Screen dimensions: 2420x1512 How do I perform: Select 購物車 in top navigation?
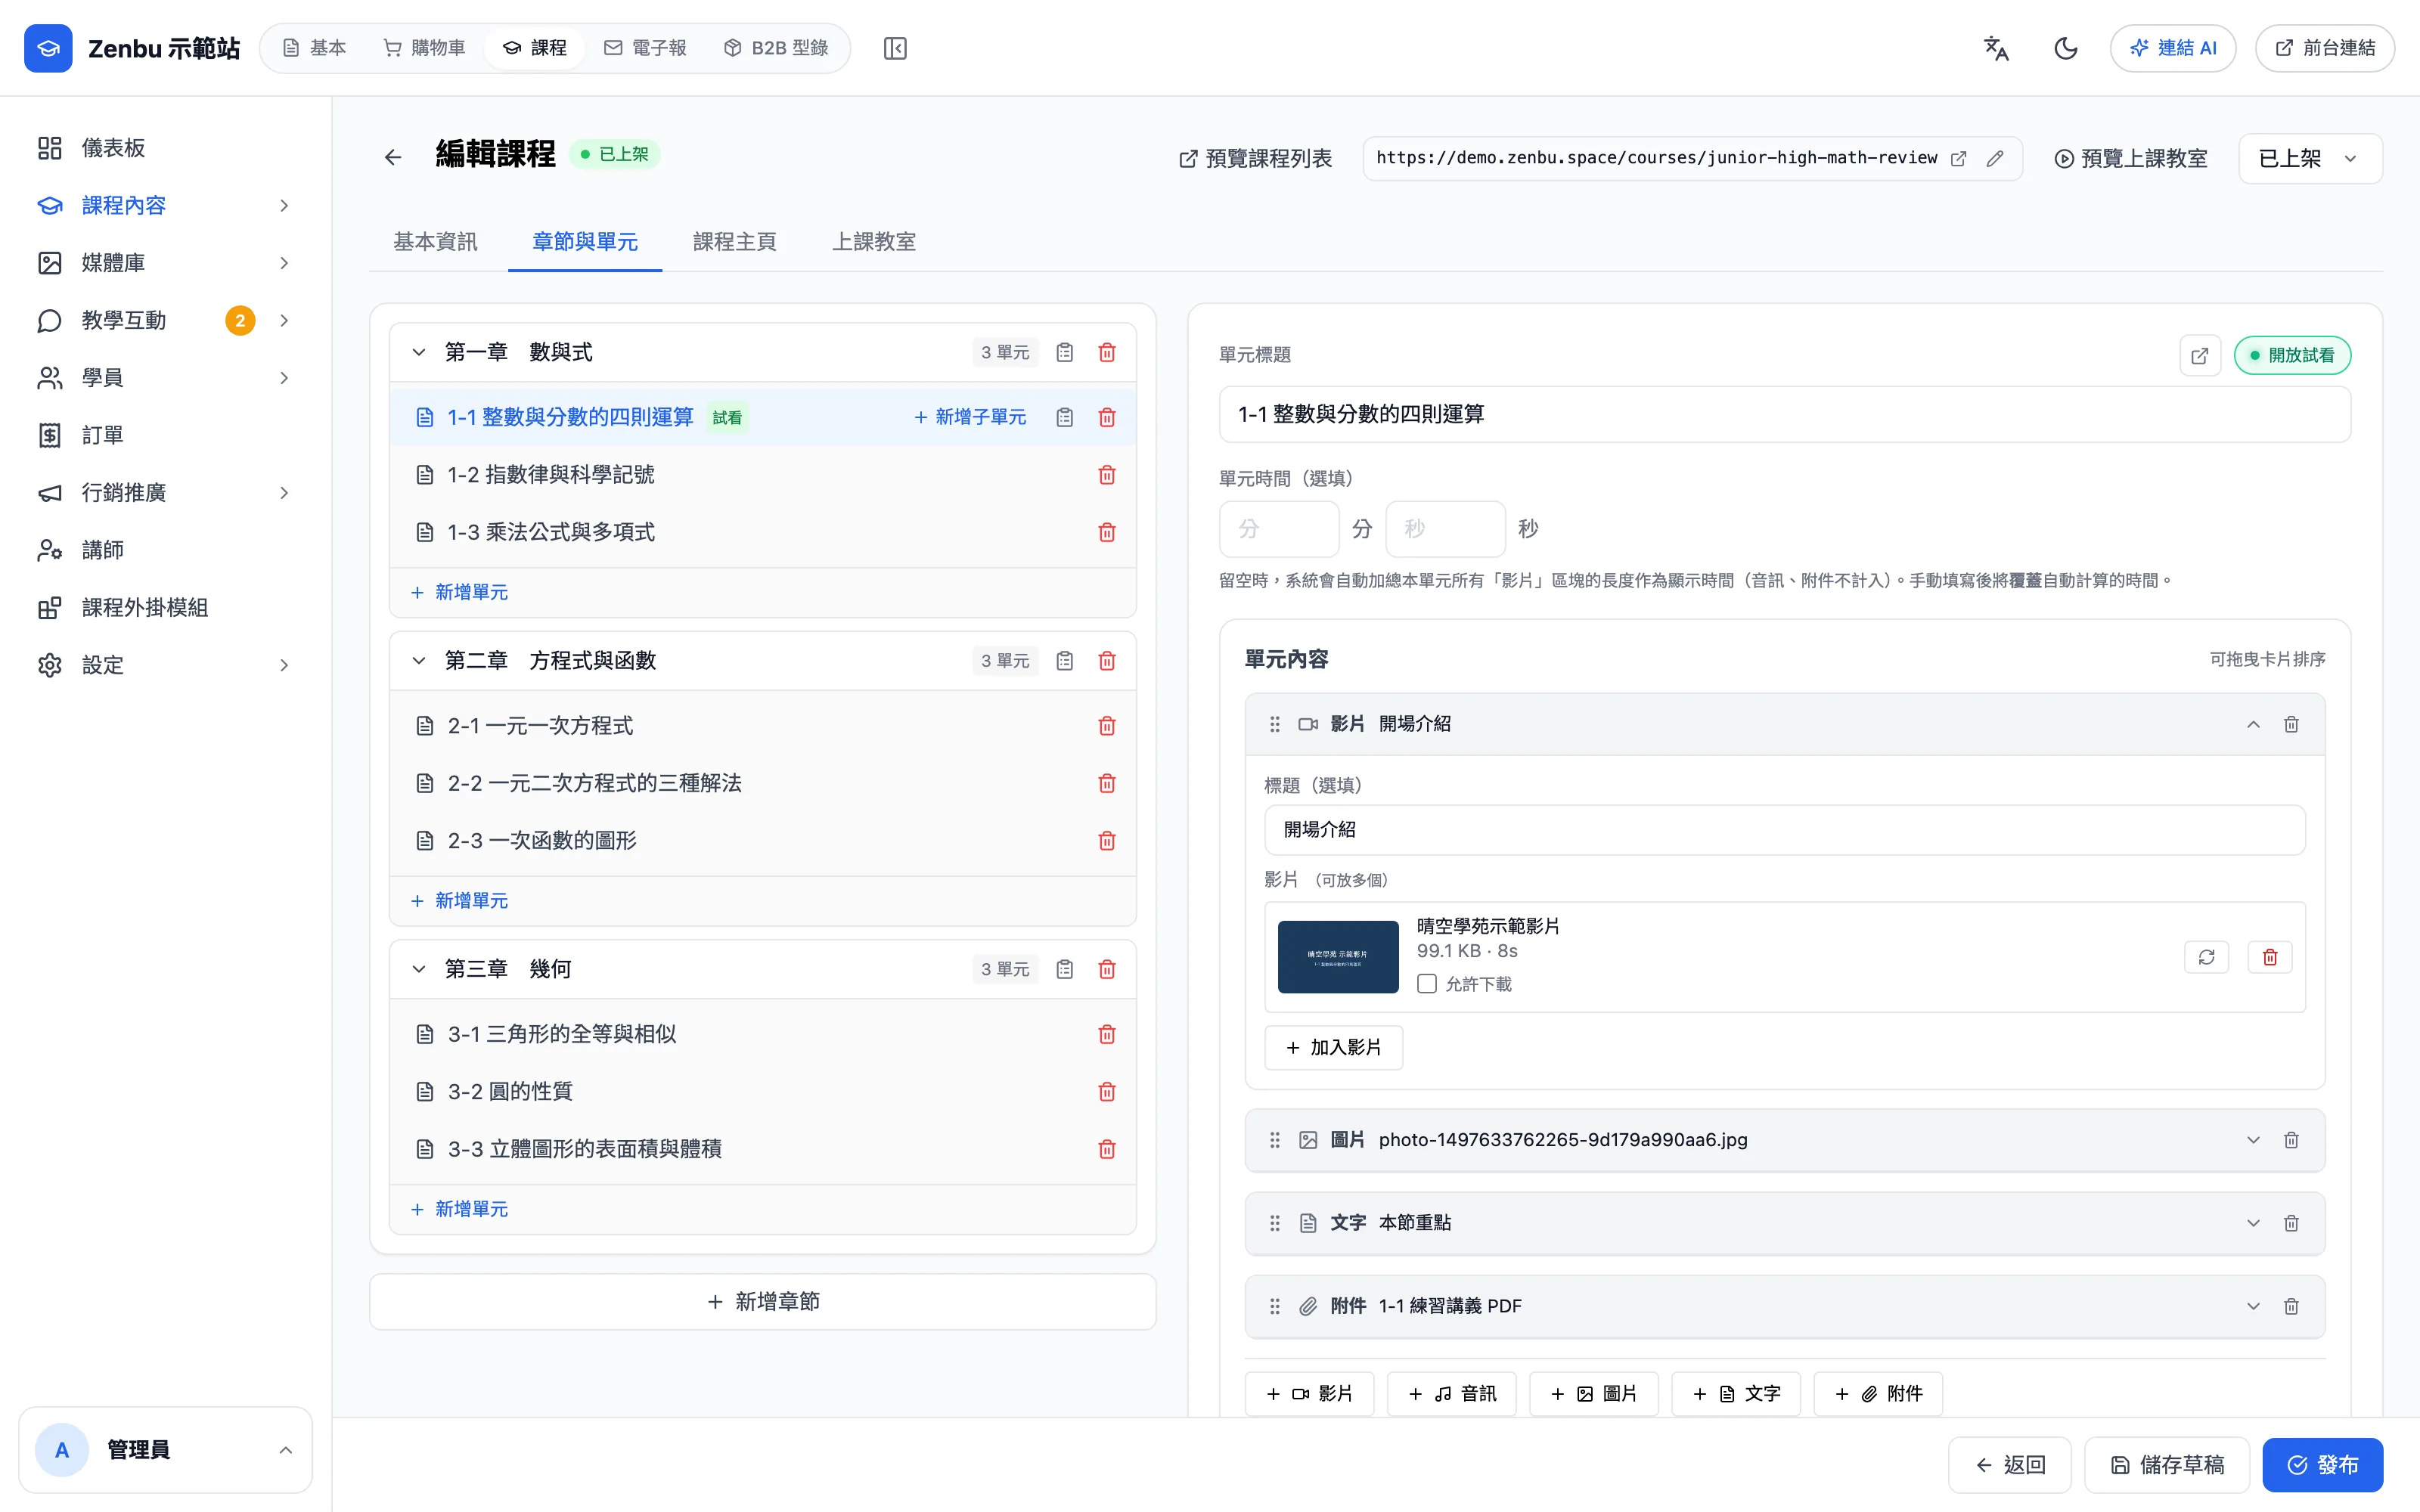[424, 48]
